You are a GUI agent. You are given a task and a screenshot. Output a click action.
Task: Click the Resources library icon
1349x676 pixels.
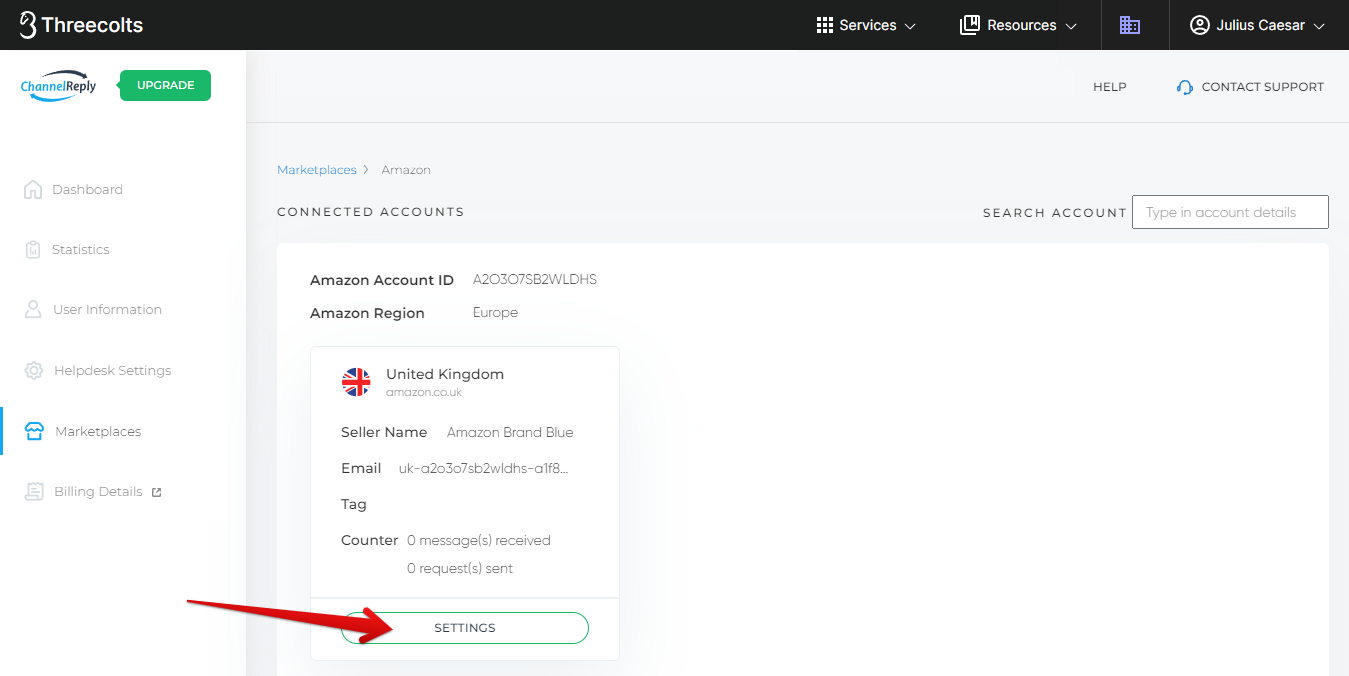click(x=970, y=25)
